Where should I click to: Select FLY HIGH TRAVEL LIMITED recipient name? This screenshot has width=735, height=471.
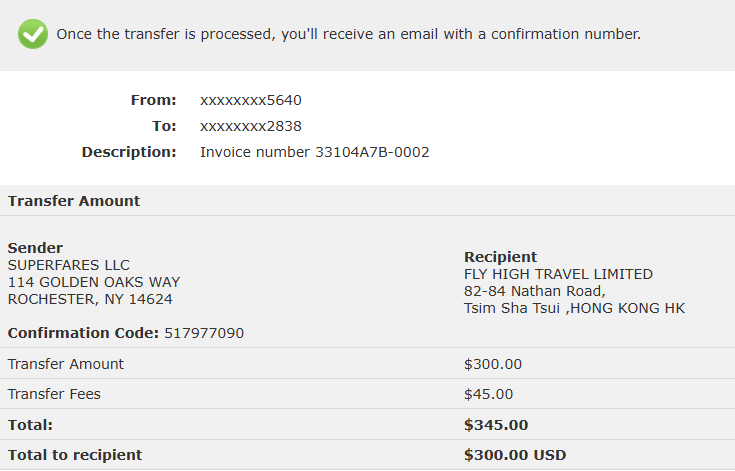click(558, 274)
